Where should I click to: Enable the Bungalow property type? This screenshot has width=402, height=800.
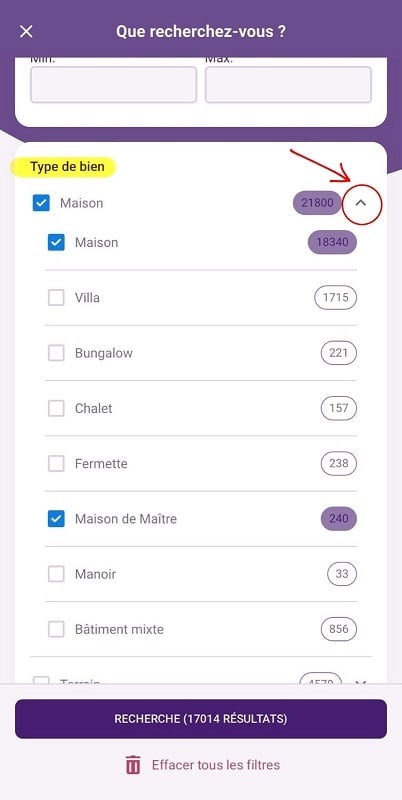pyautogui.click(x=56, y=353)
